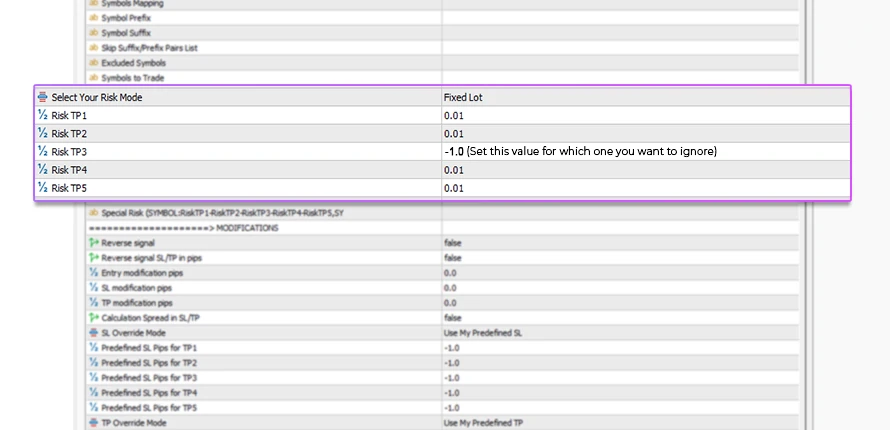The width and height of the screenshot is (890, 430).
Task: Click the enum icon beside Select Your Risk Mode
Action: [42, 98]
